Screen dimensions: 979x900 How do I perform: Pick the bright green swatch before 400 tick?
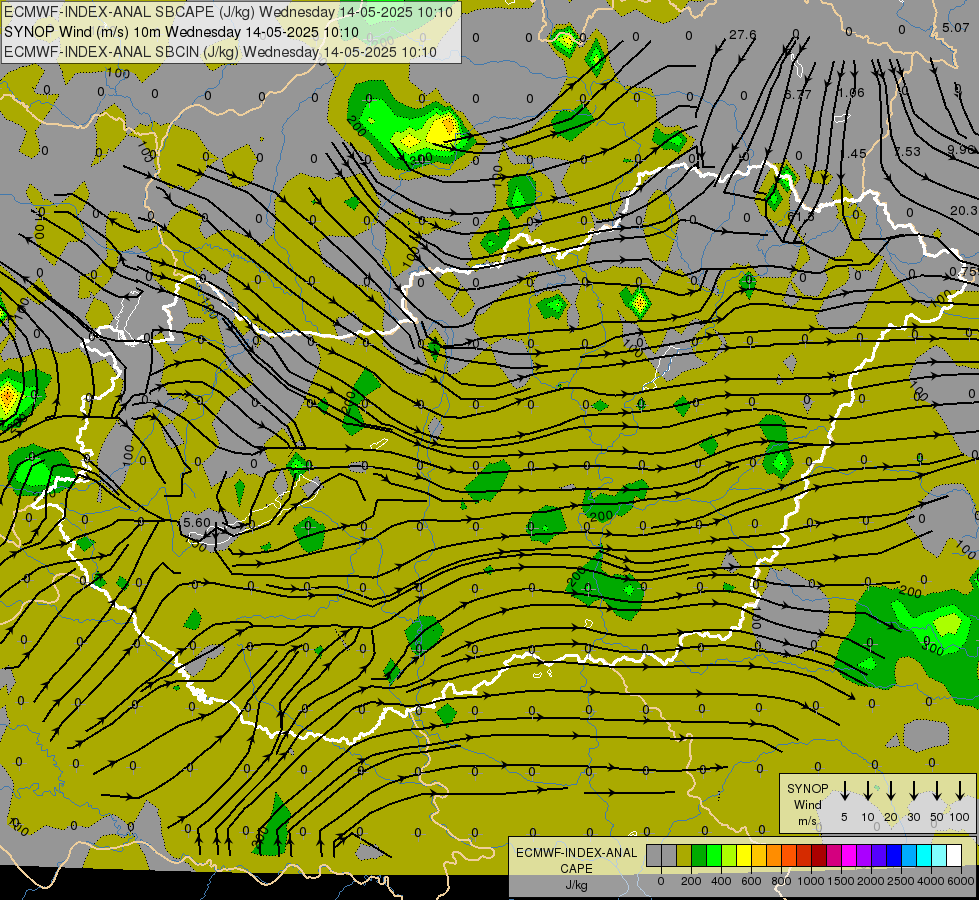pyautogui.click(x=714, y=856)
